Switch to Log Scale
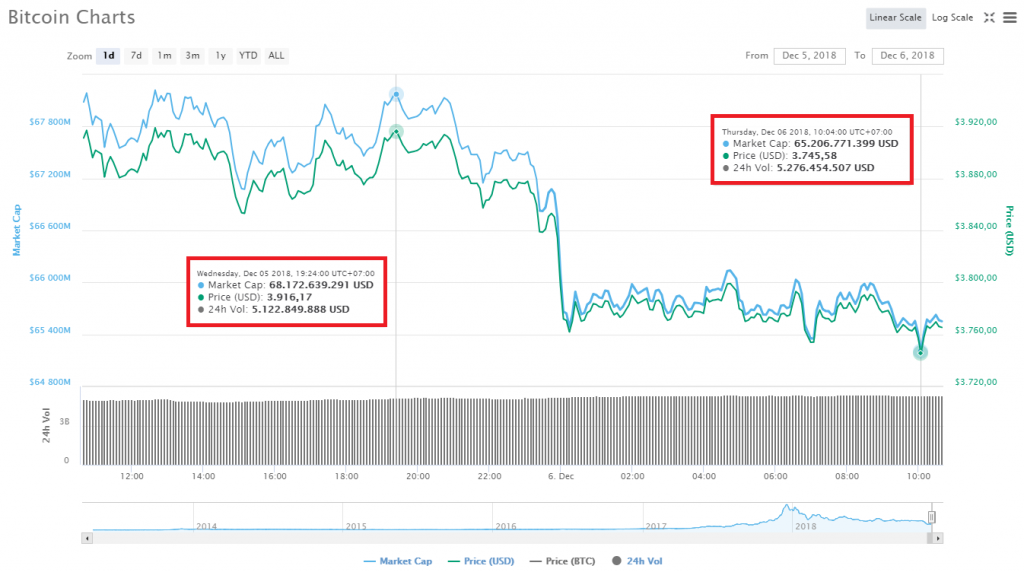 (952, 18)
